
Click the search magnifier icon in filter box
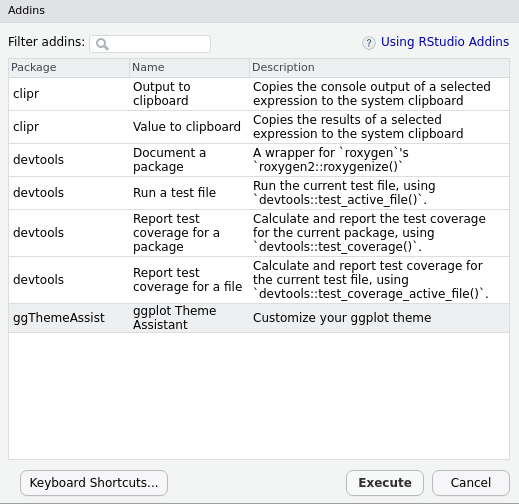102,44
